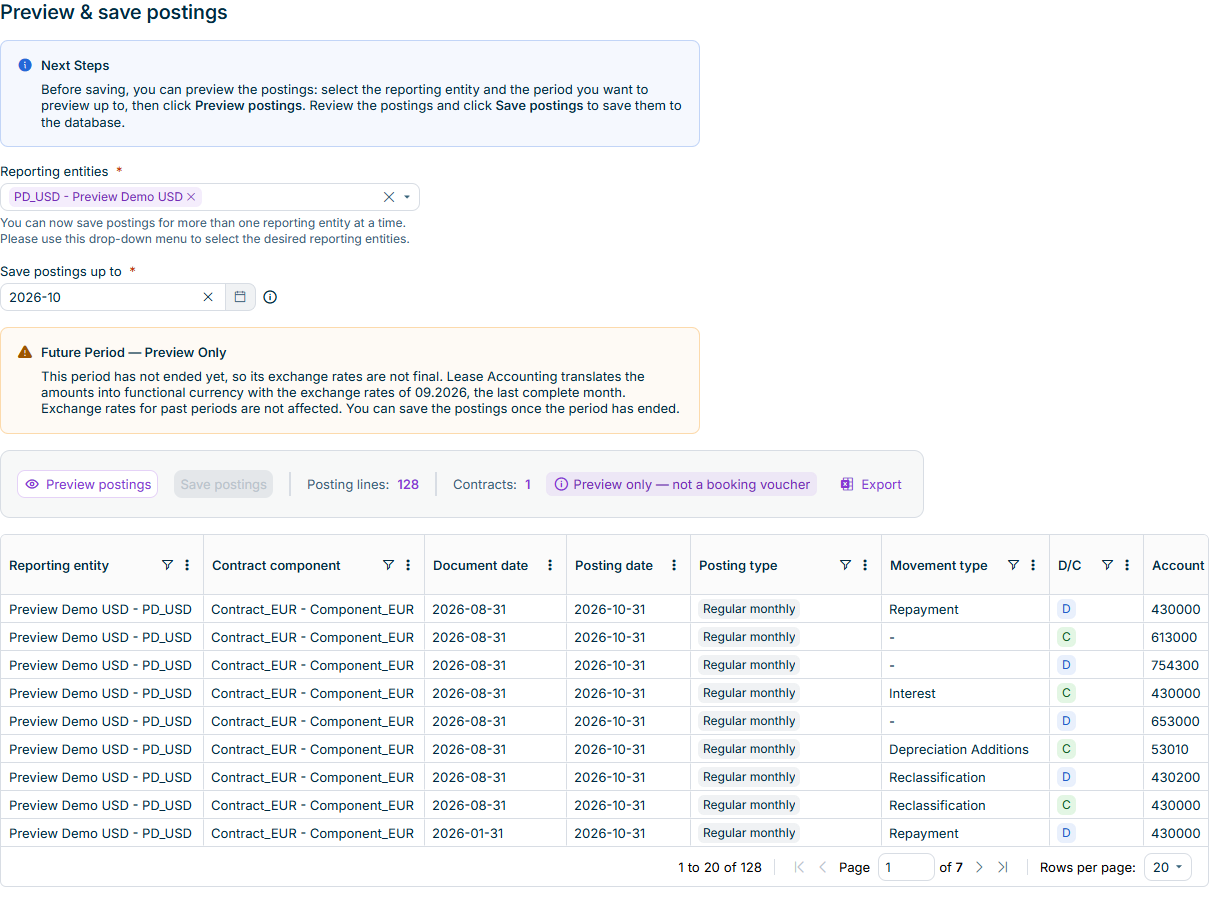Viewport: 1209px width, 899px height.
Task: Click the Contracts count 1
Action: pos(528,484)
